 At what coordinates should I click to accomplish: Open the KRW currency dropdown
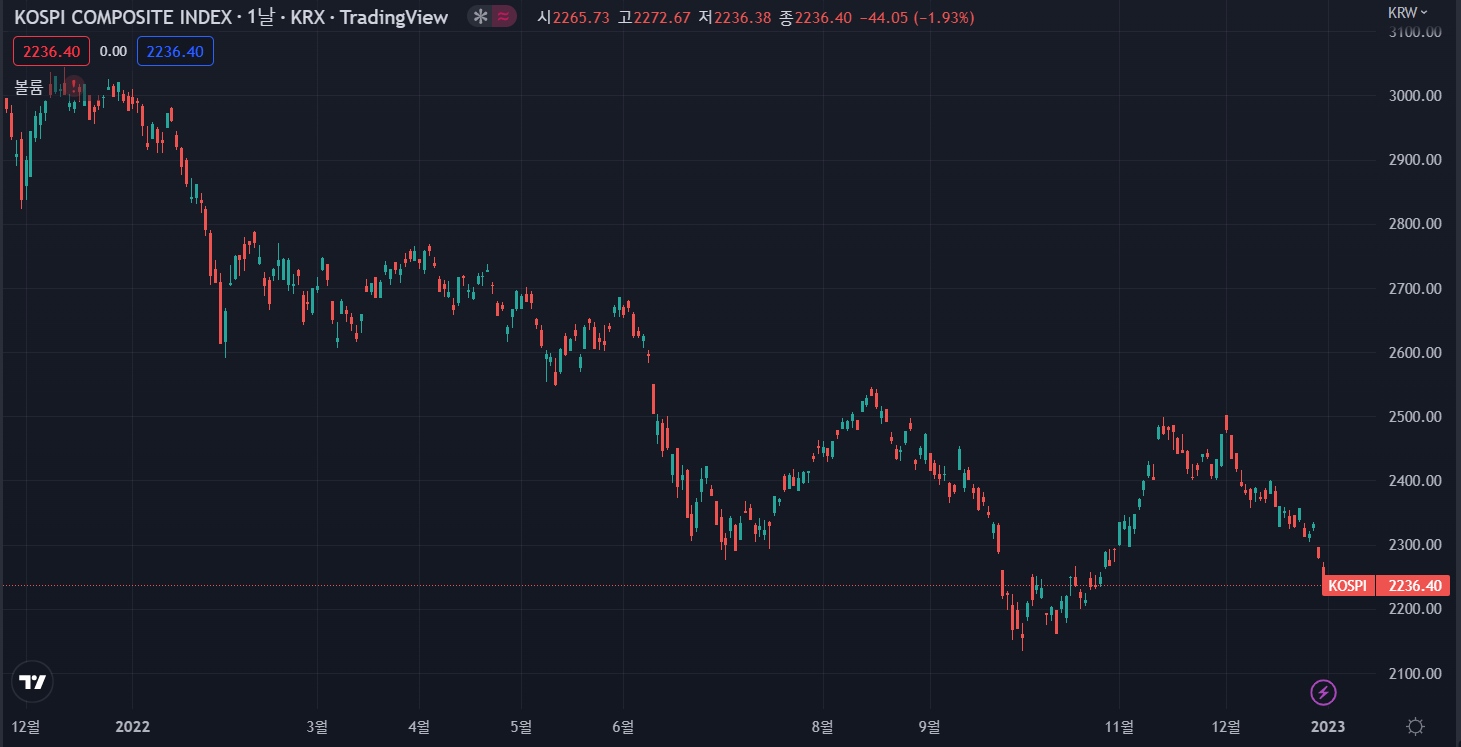click(1408, 12)
